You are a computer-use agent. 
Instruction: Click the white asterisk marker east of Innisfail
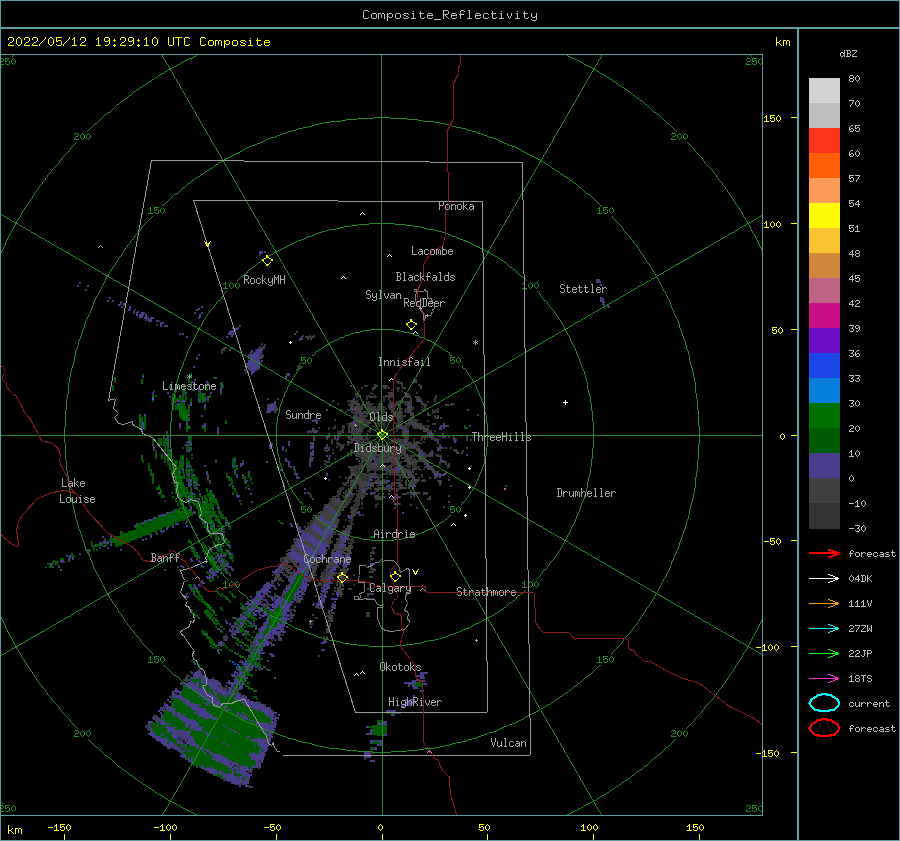pyautogui.click(x=475, y=343)
